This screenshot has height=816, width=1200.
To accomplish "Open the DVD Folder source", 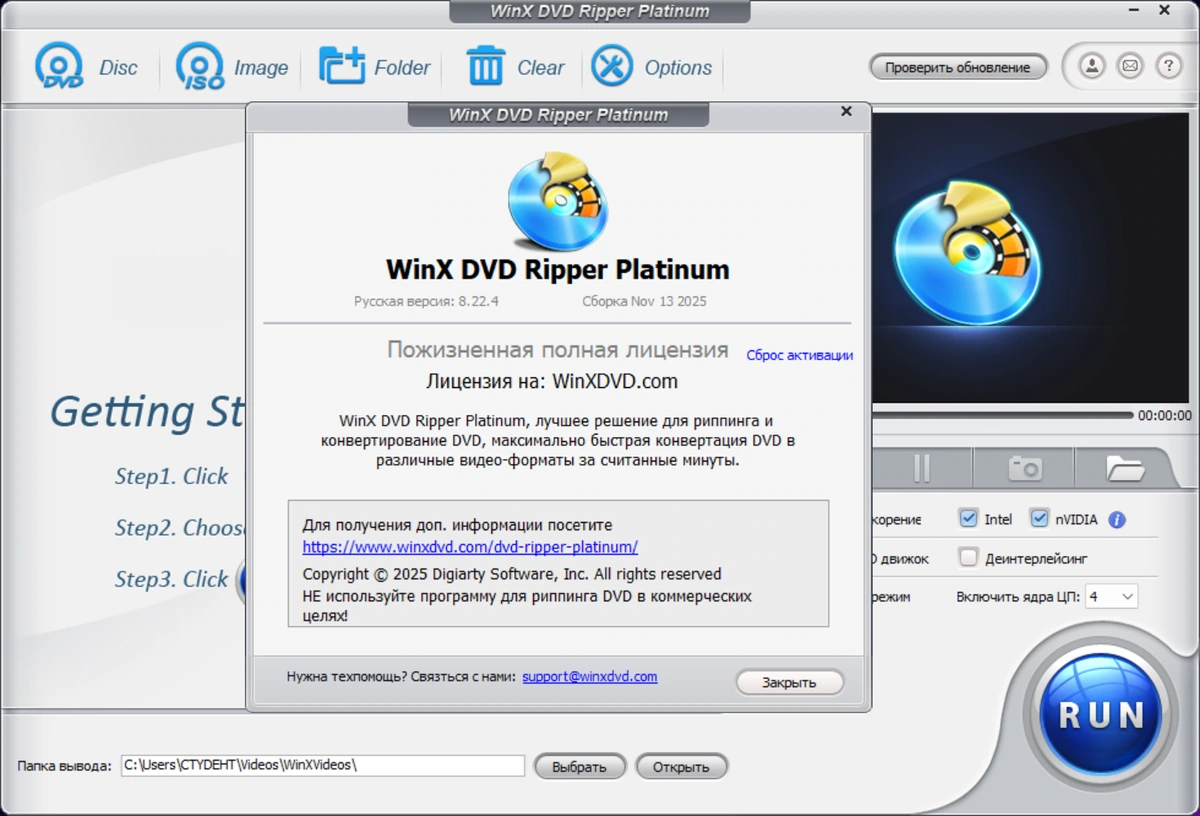I will [x=375, y=67].
